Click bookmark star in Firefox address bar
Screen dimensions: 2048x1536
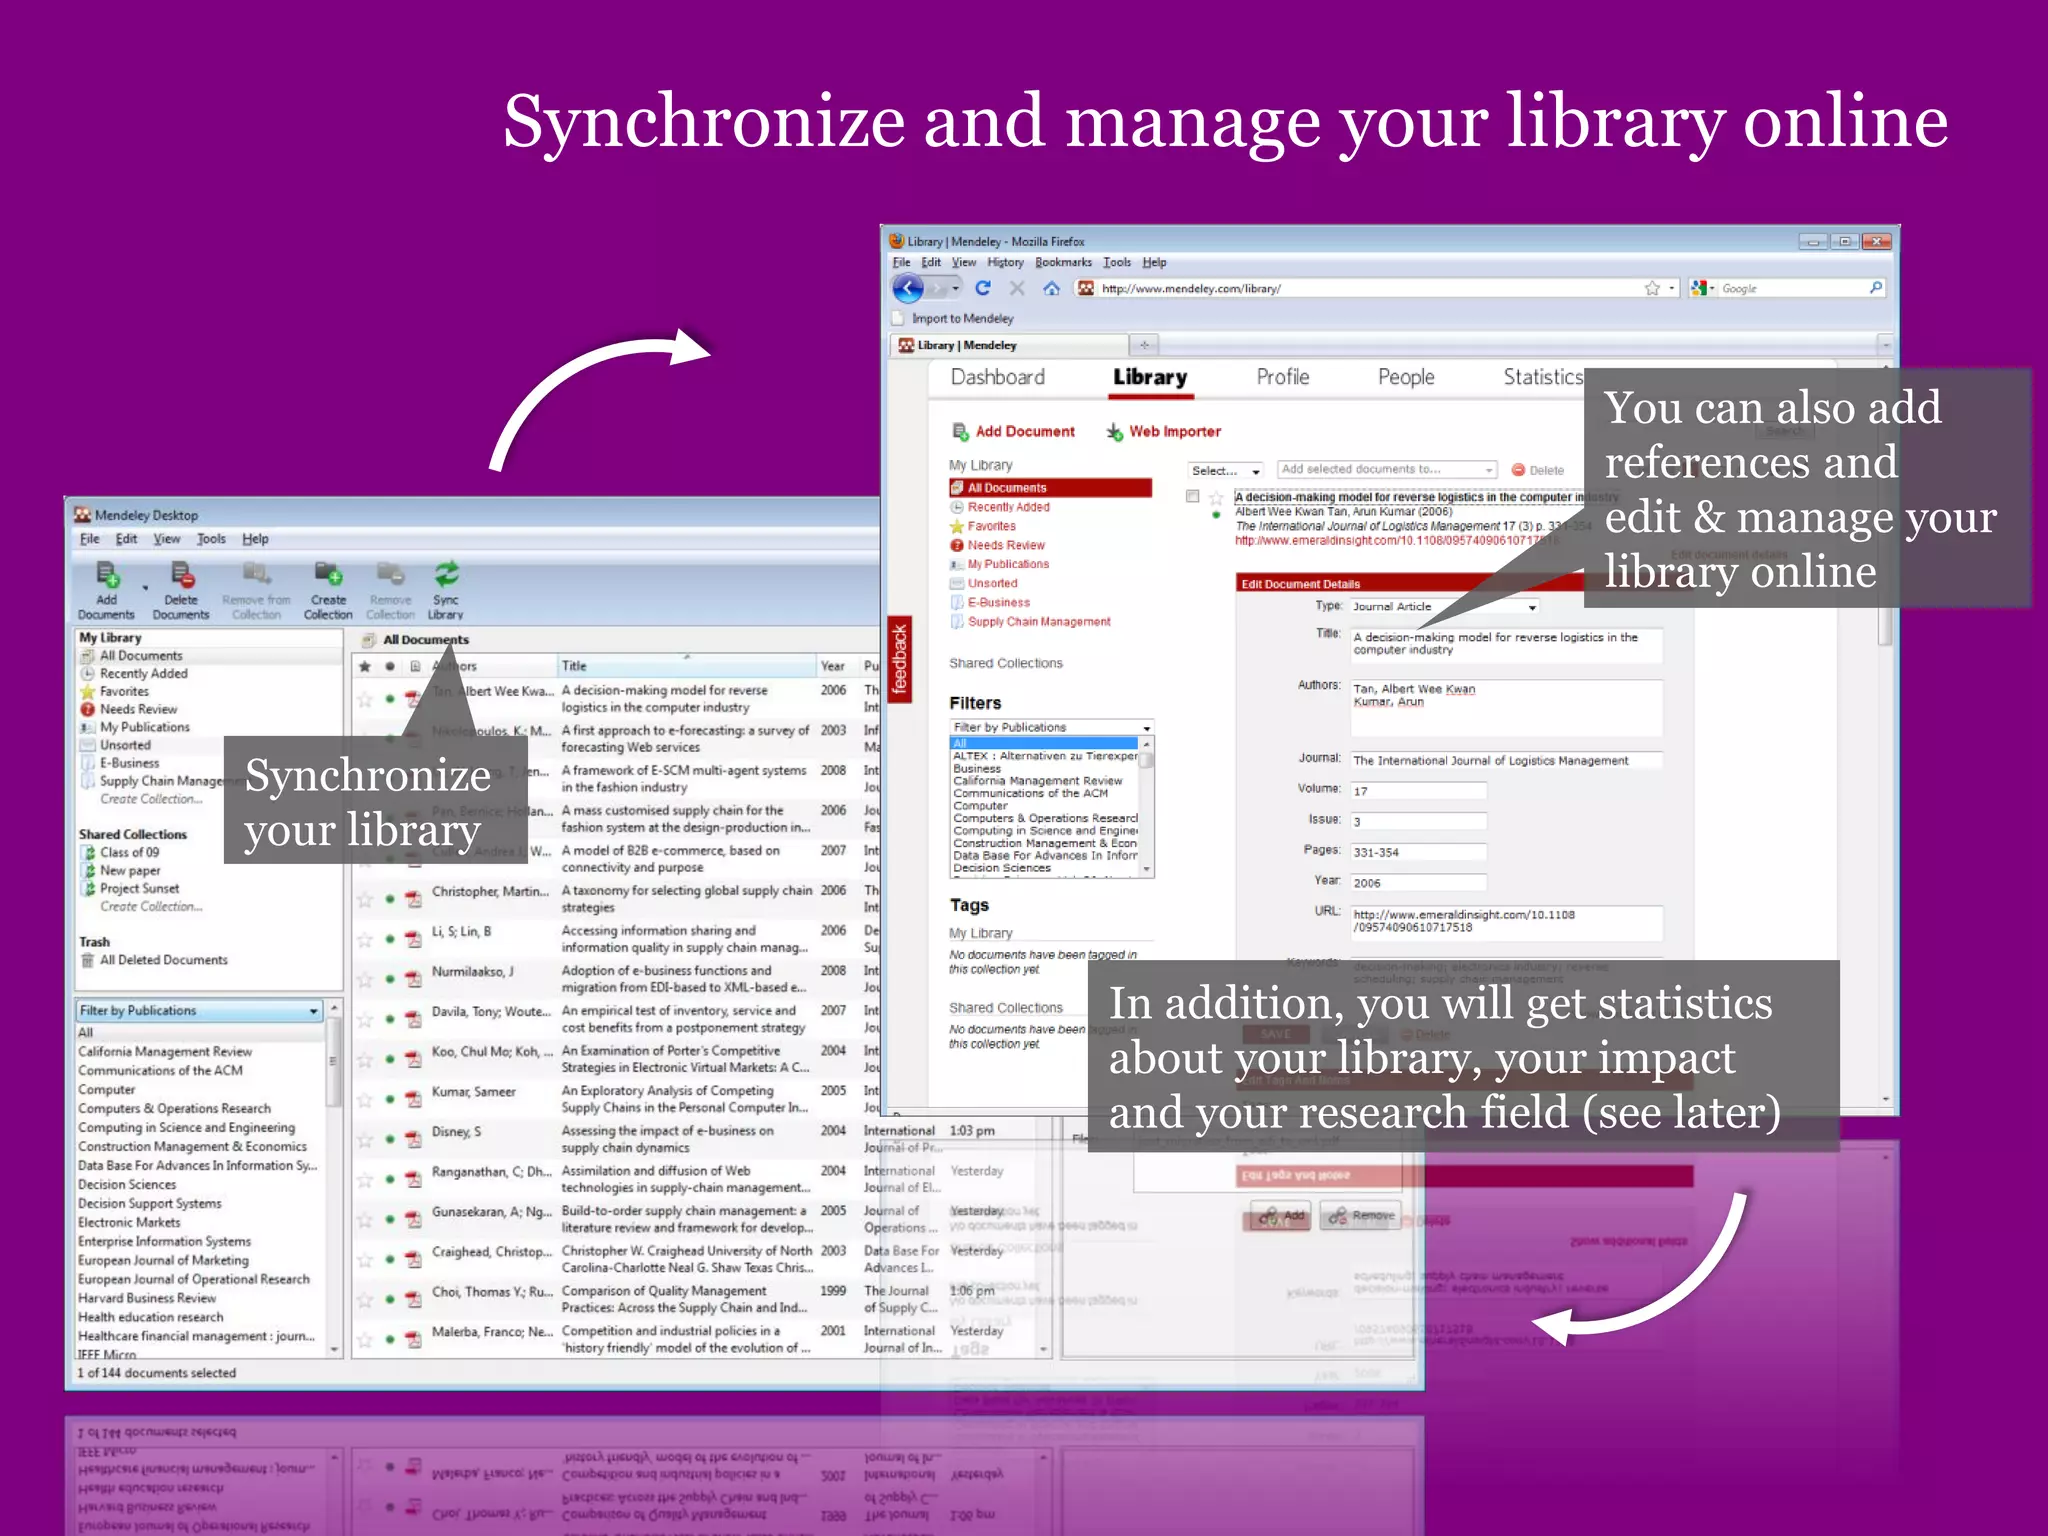1652,288
